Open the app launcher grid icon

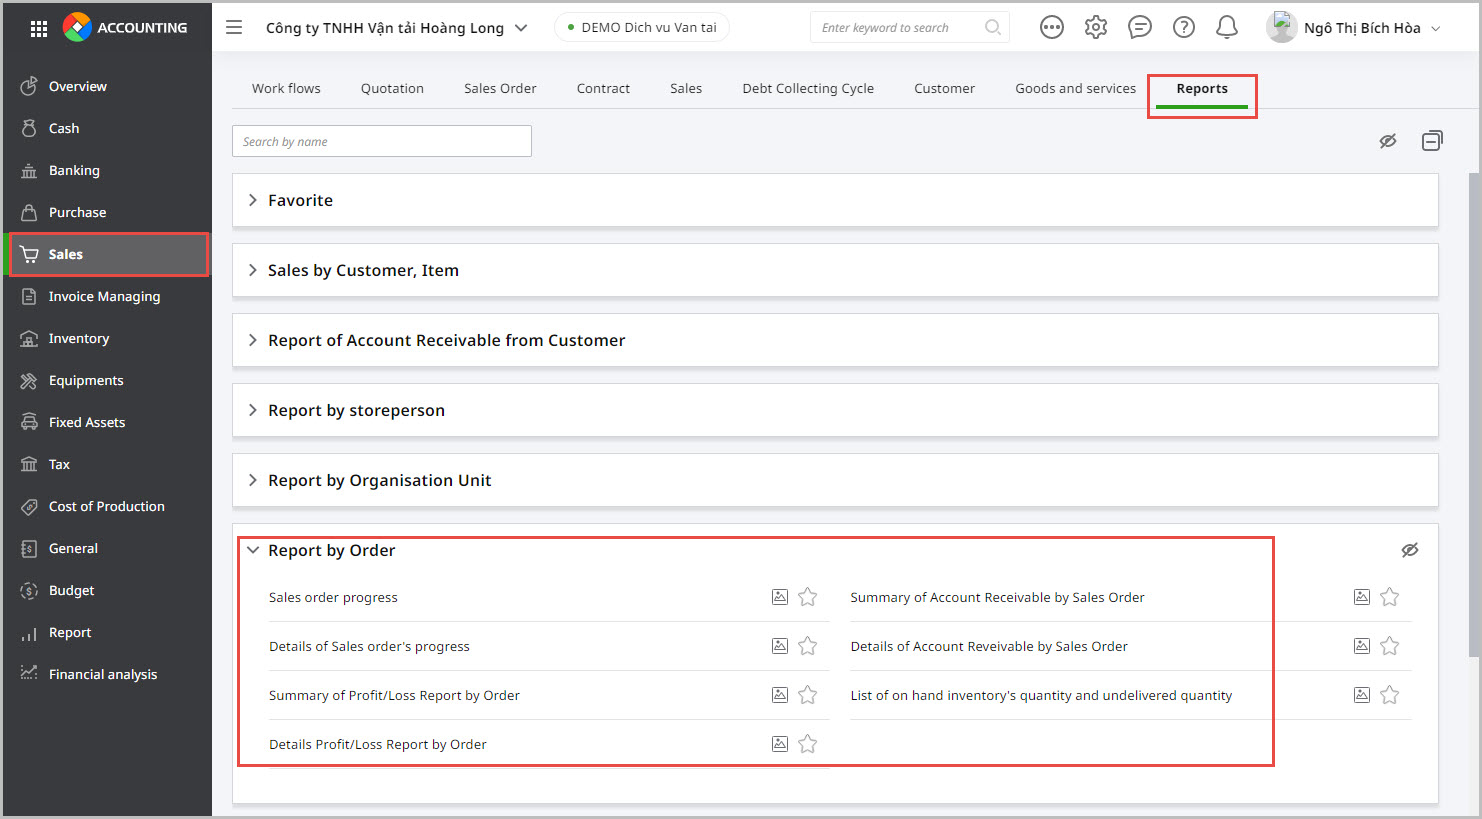[39, 28]
